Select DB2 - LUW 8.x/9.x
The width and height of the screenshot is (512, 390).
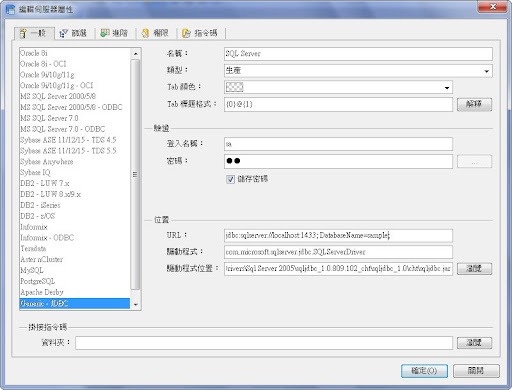(75, 194)
